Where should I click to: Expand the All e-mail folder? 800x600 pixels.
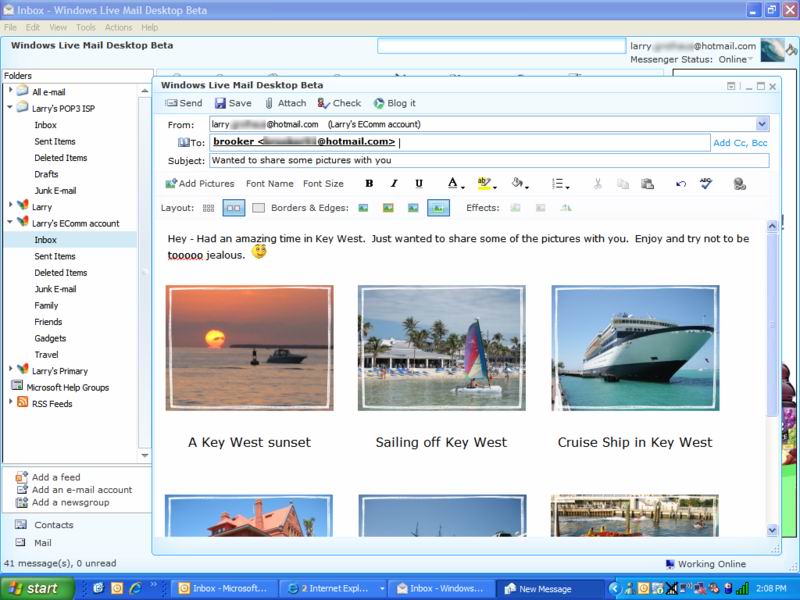(x=10, y=90)
